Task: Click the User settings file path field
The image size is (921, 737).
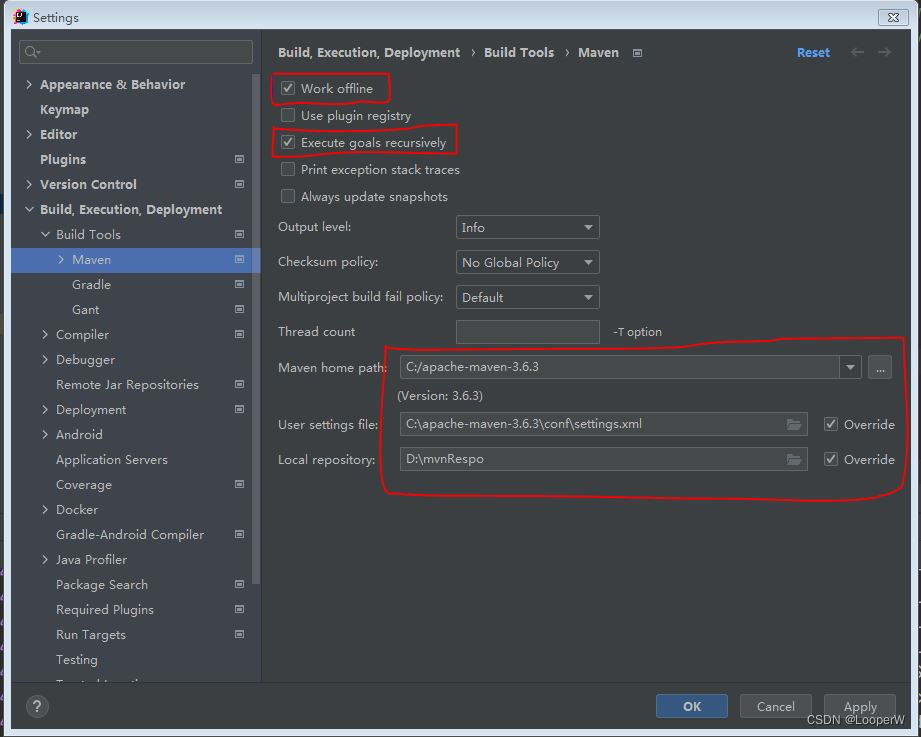Action: coord(603,424)
